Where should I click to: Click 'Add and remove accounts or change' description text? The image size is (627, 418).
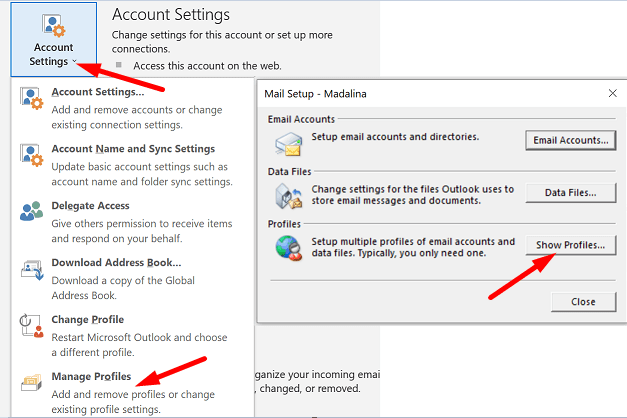click(x=137, y=110)
